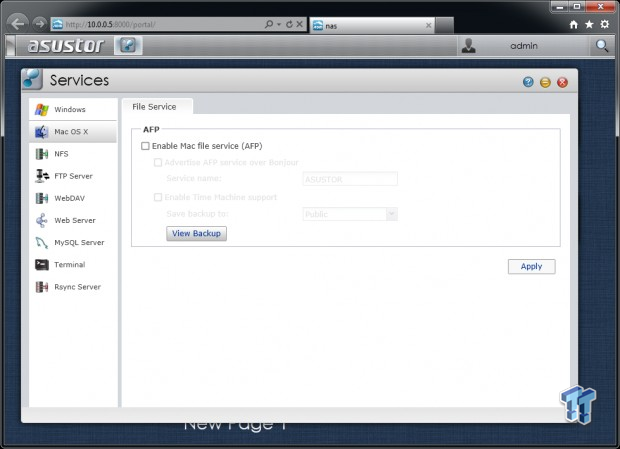620x449 pixels.
Task: Open the magnifier search icon beside admin
Action: [x=601, y=46]
